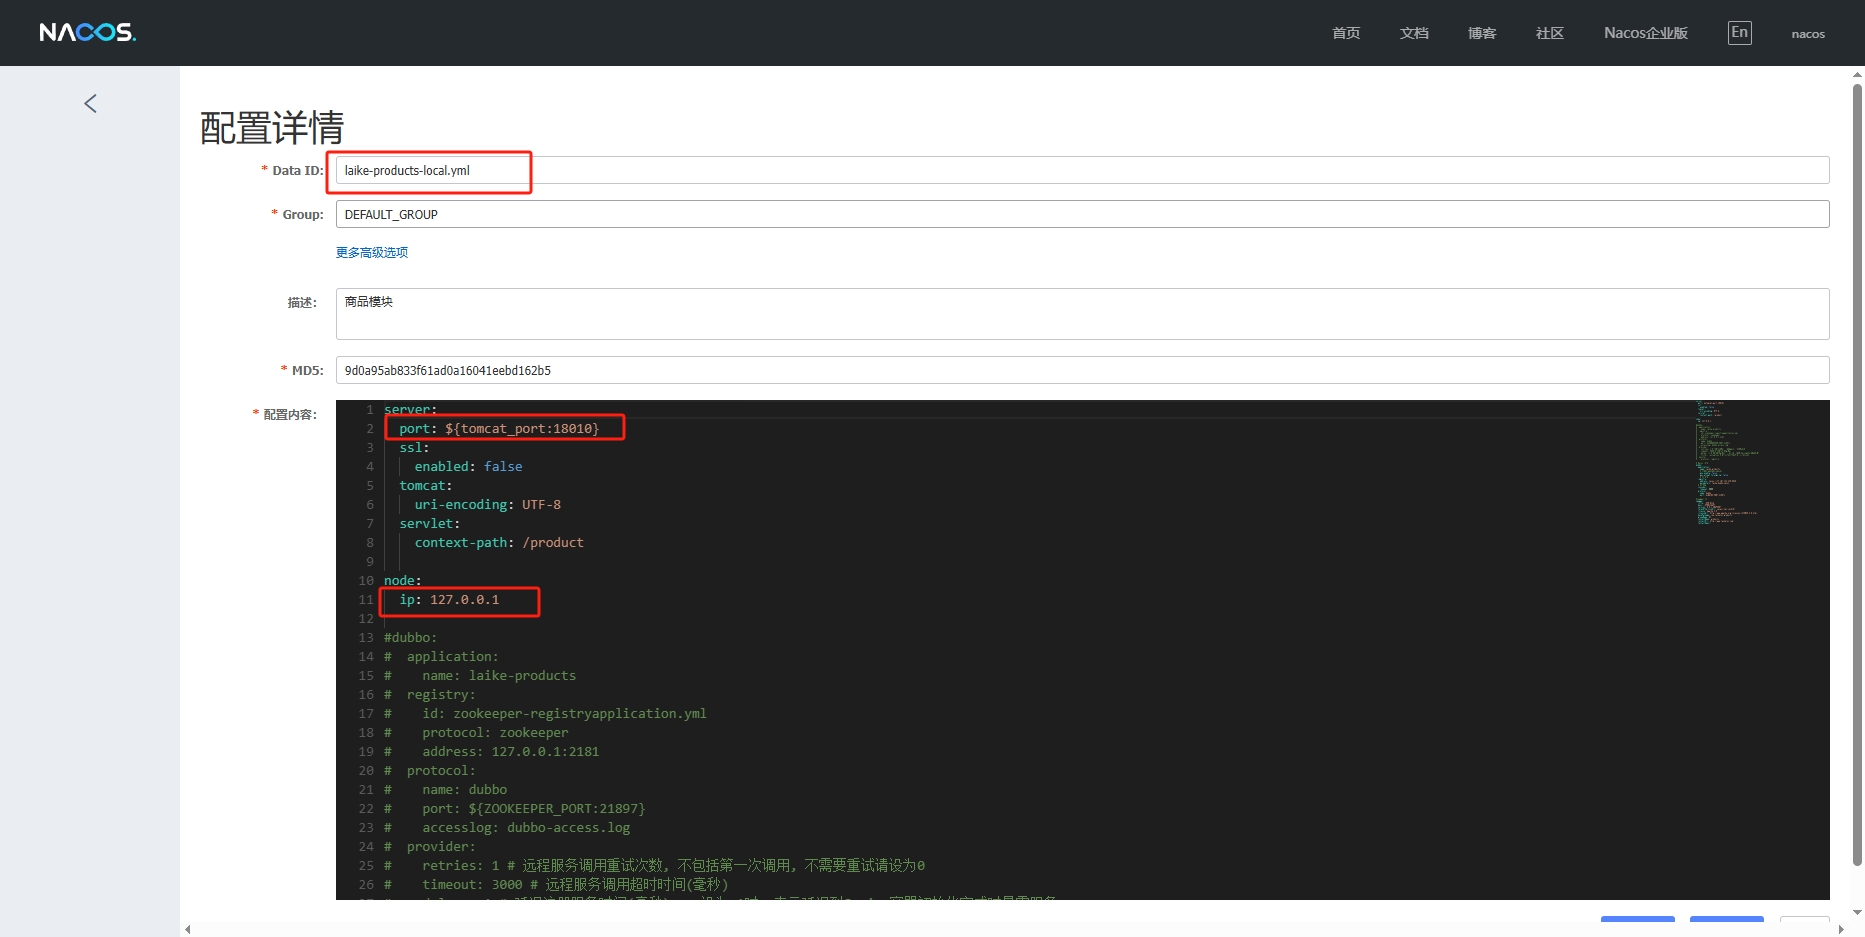Viewport: 1865px width, 937px height.
Task: Expand 更多高级选项 advanced options
Action: pyautogui.click(x=371, y=253)
